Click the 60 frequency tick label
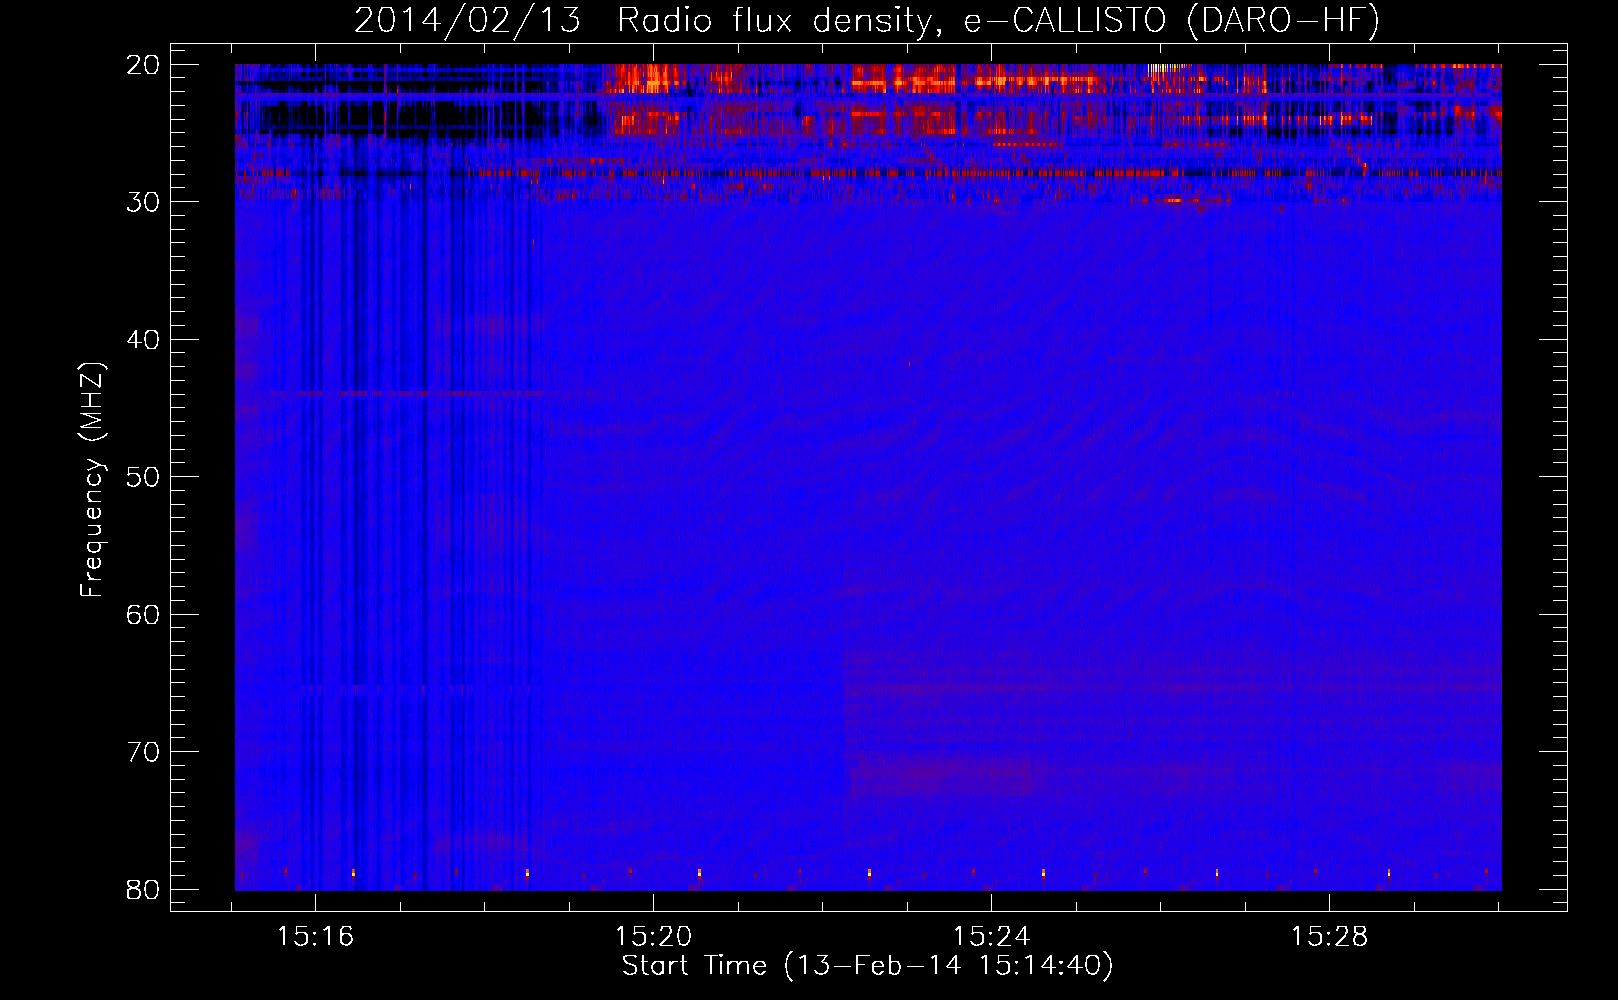The height and width of the screenshot is (1000, 1618). tap(144, 614)
